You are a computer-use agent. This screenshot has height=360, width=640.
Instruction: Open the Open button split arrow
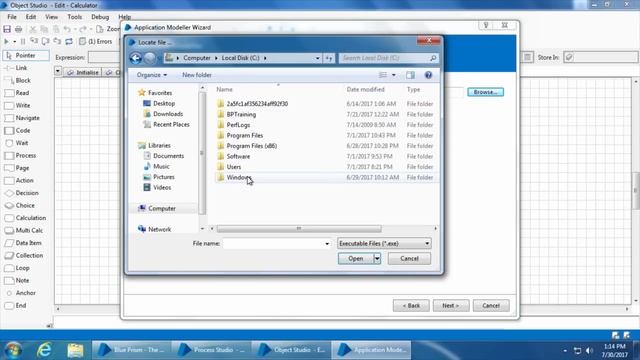tap(377, 258)
